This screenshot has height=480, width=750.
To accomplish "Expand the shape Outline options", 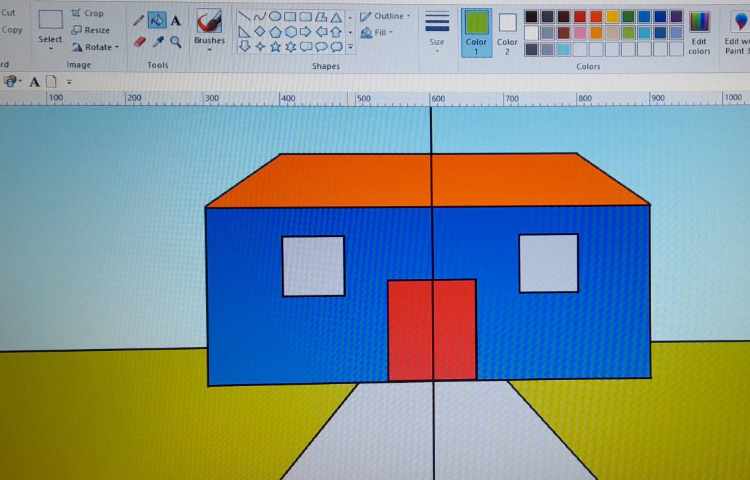I will [x=385, y=16].
